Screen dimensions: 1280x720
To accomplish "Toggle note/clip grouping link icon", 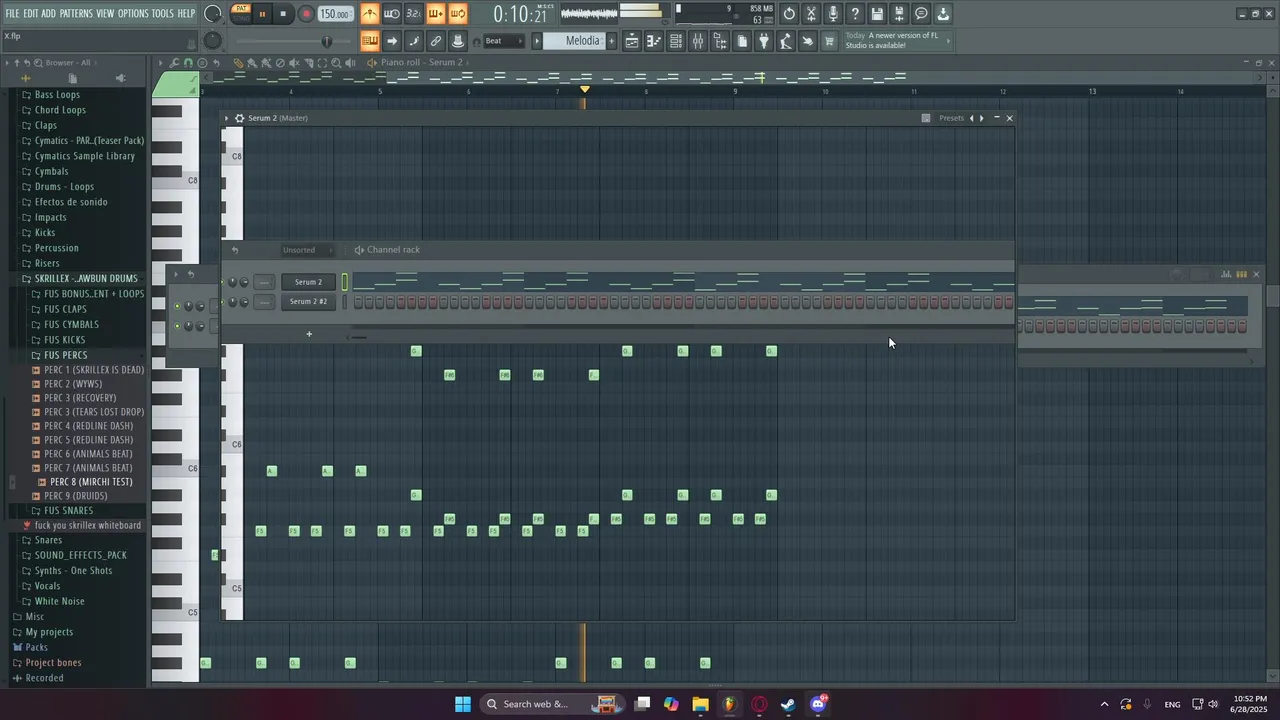I will 436,41.
